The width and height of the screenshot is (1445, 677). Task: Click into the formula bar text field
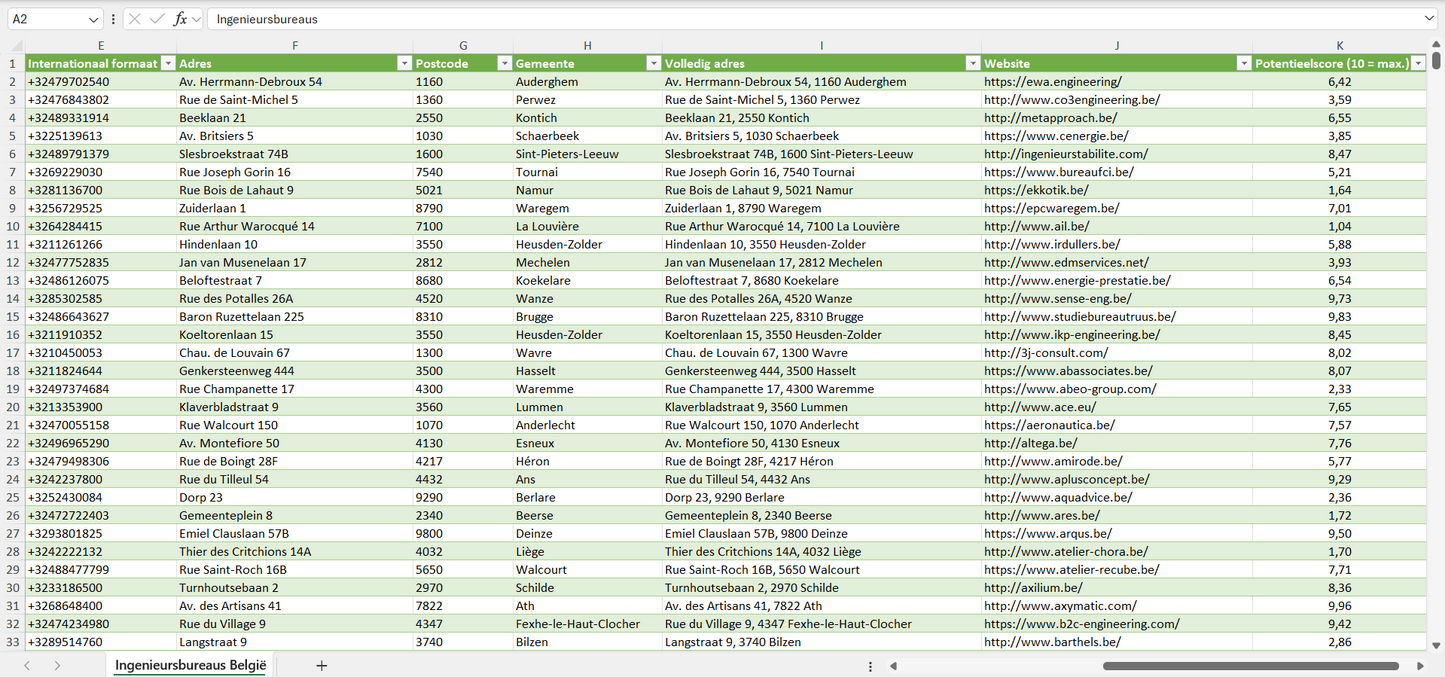click(800, 19)
